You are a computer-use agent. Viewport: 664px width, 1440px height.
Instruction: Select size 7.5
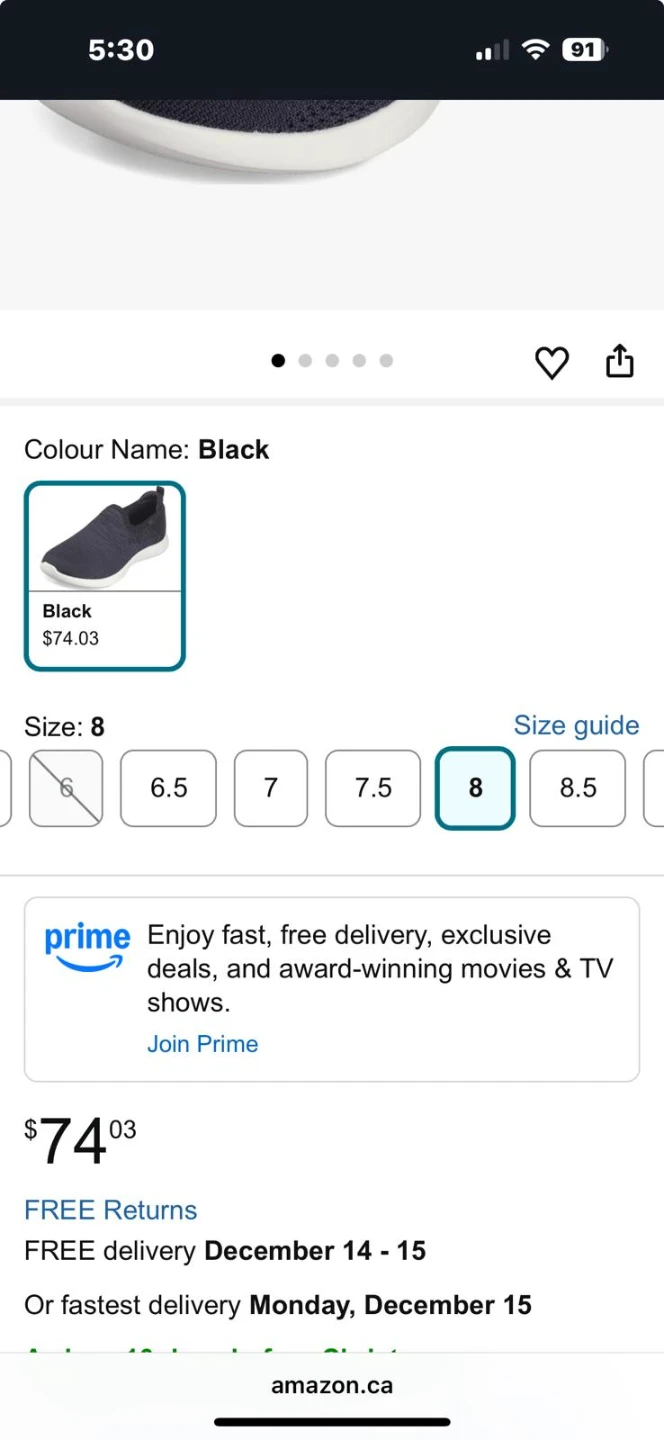pyautogui.click(x=373, y=788)
